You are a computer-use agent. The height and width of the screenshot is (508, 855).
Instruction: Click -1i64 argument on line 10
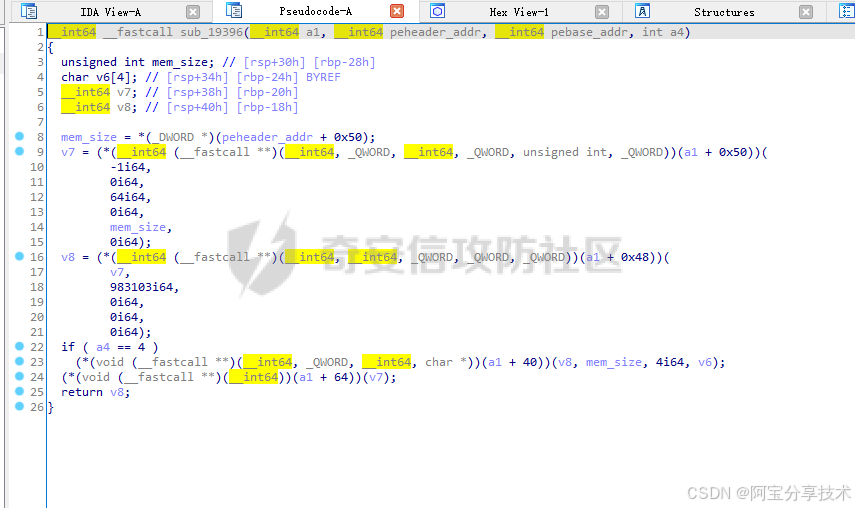127,167
